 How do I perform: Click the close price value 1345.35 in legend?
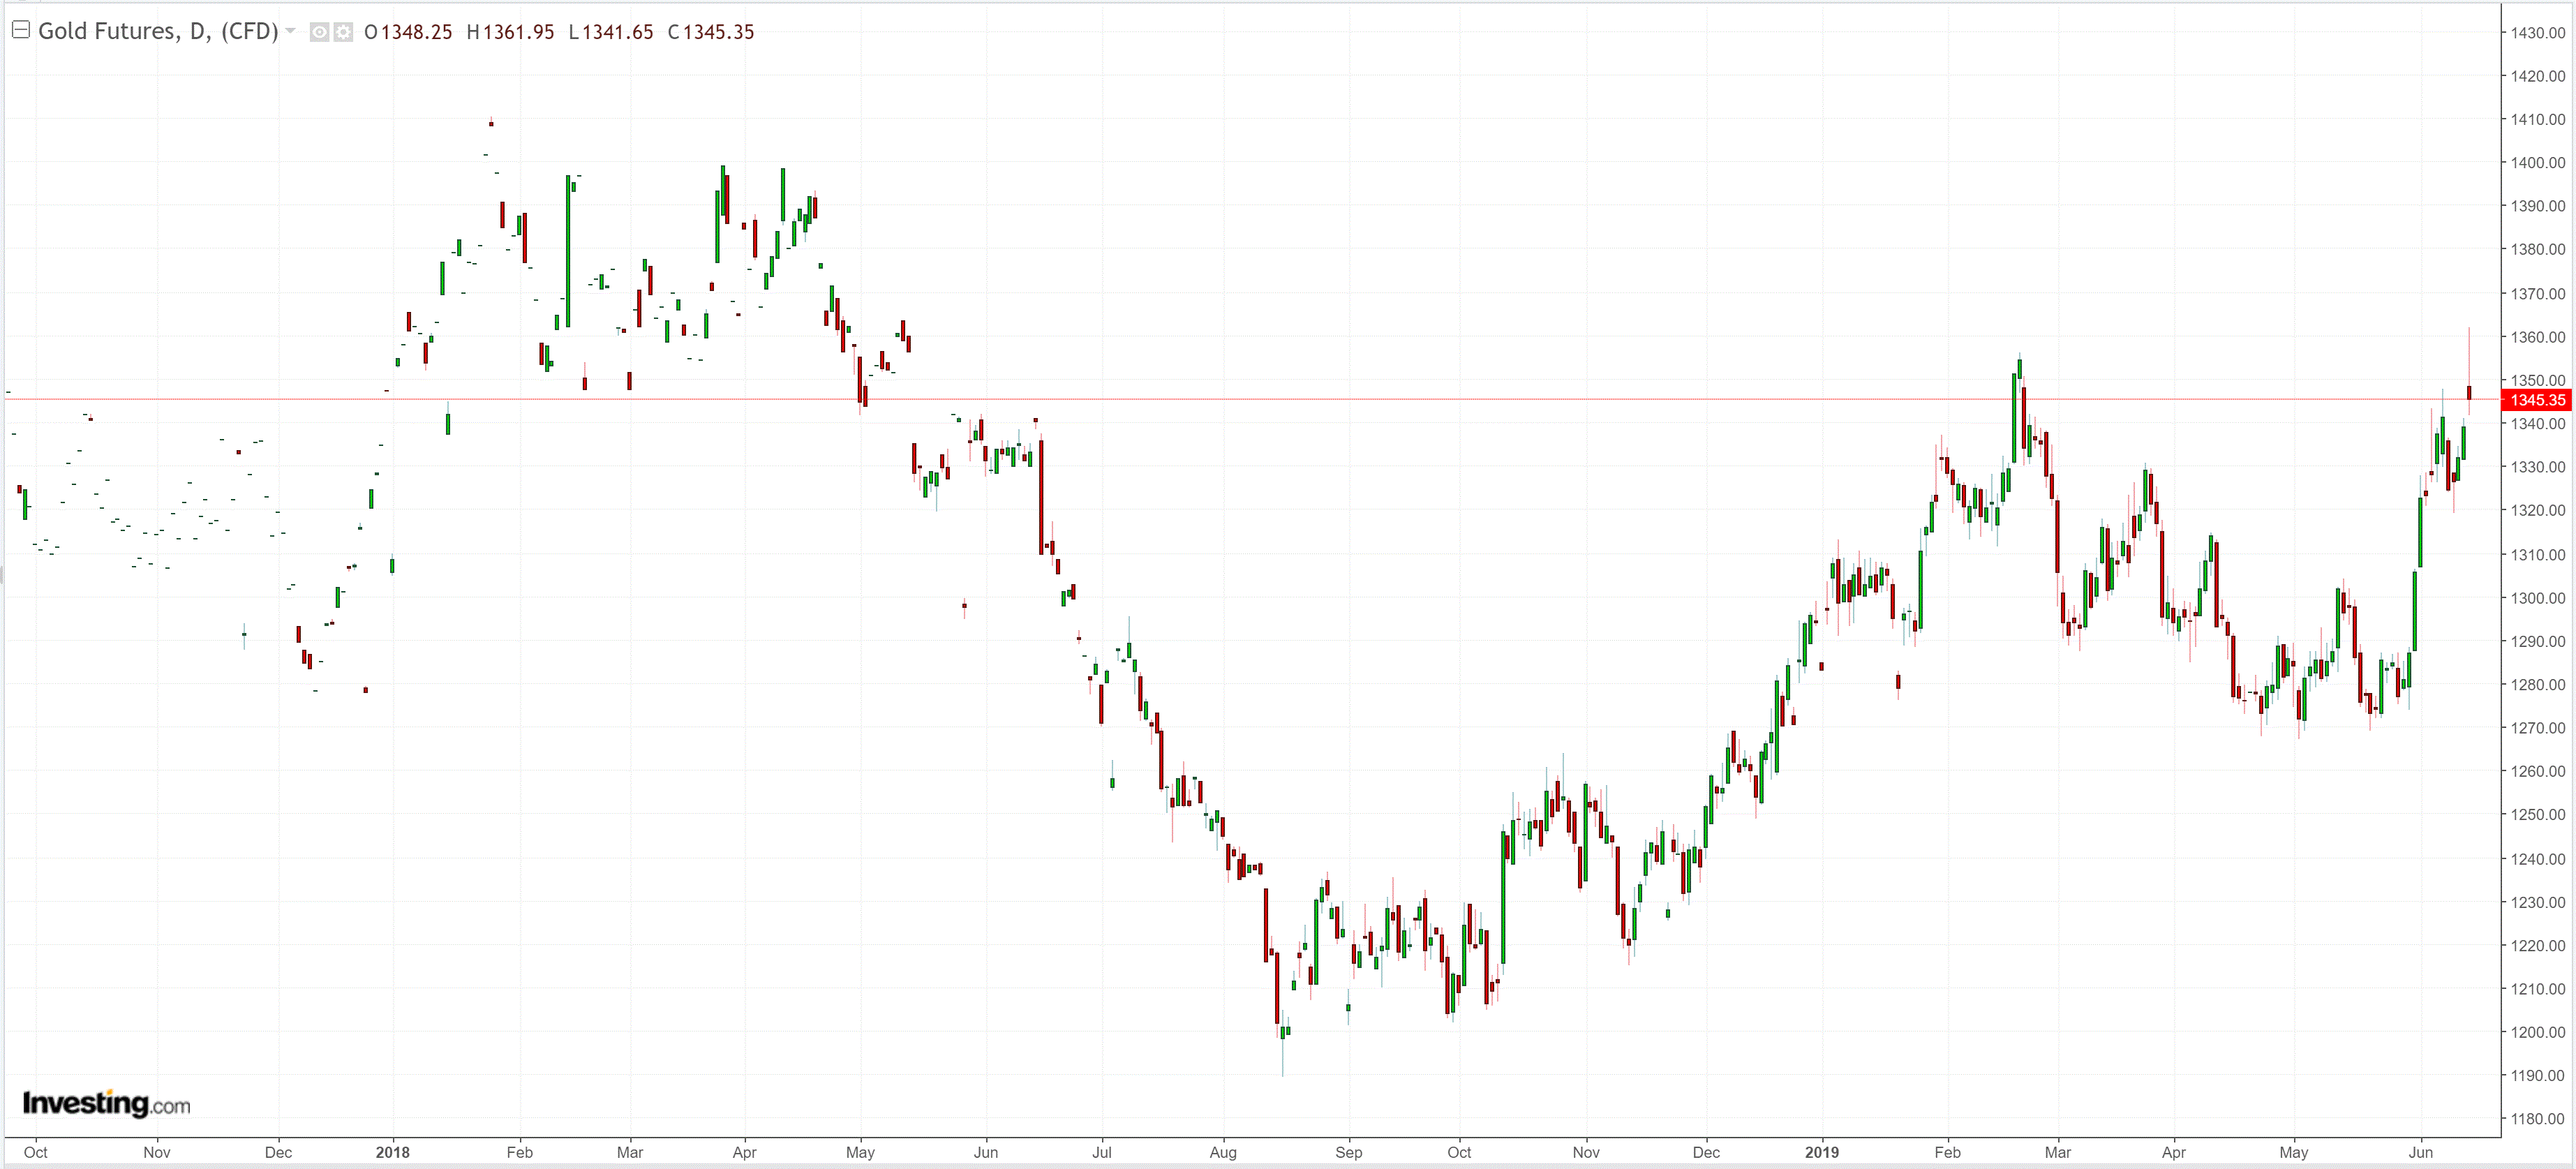(x=718, y=32)
